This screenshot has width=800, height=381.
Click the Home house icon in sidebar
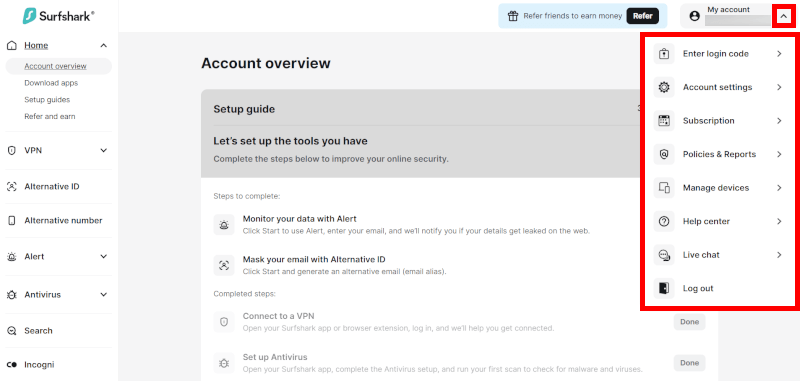coord(12,45)
